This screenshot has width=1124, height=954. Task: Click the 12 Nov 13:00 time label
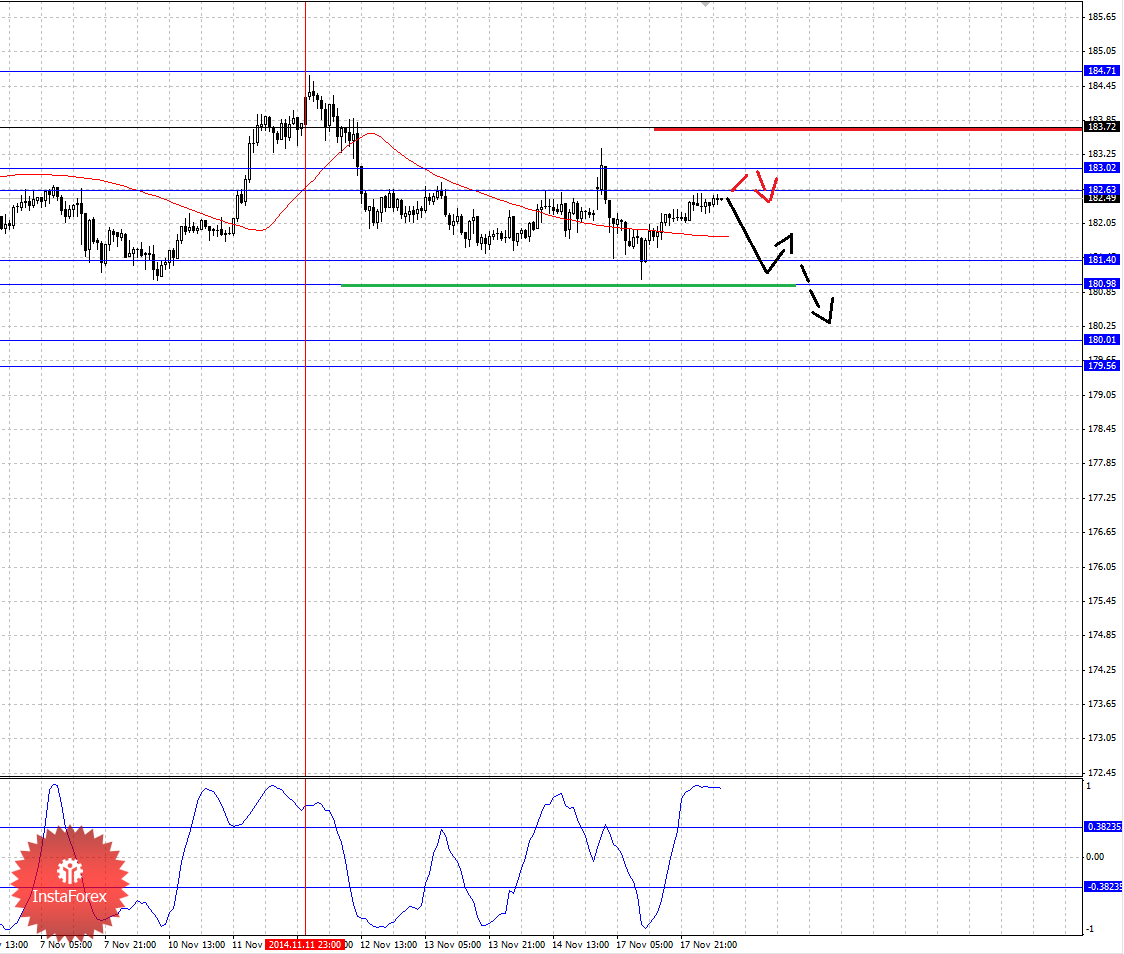tap(389, 945)
